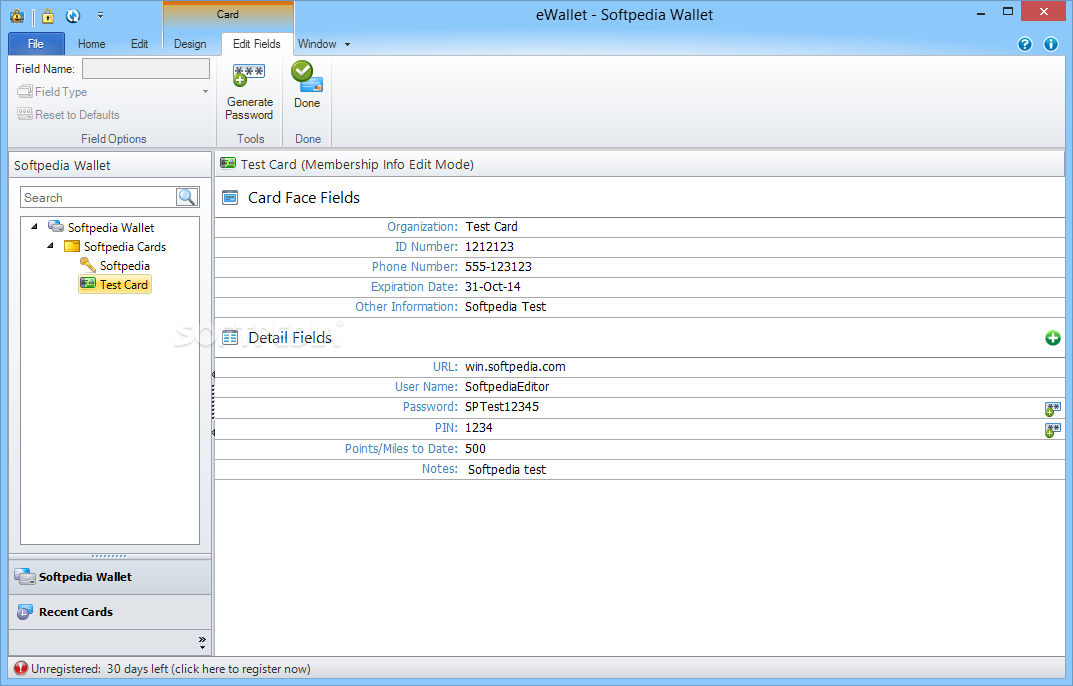Select the Edit Fields tab

click(x=257, y=44)
